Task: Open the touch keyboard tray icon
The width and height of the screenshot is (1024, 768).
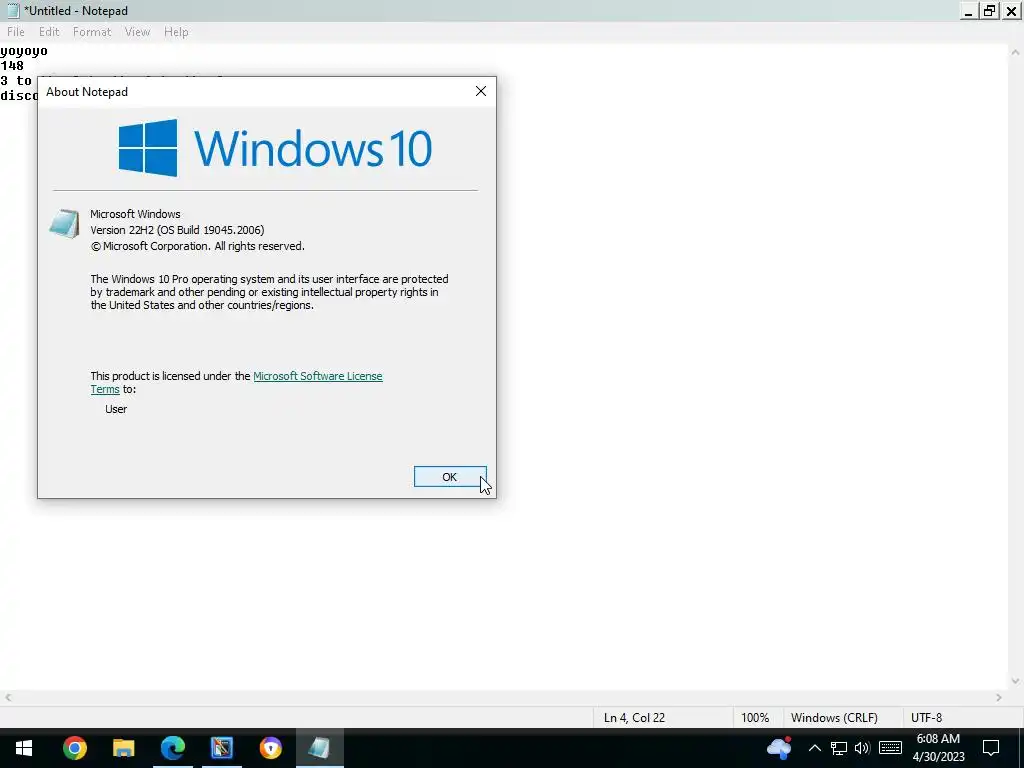Action: pos(890,748)
